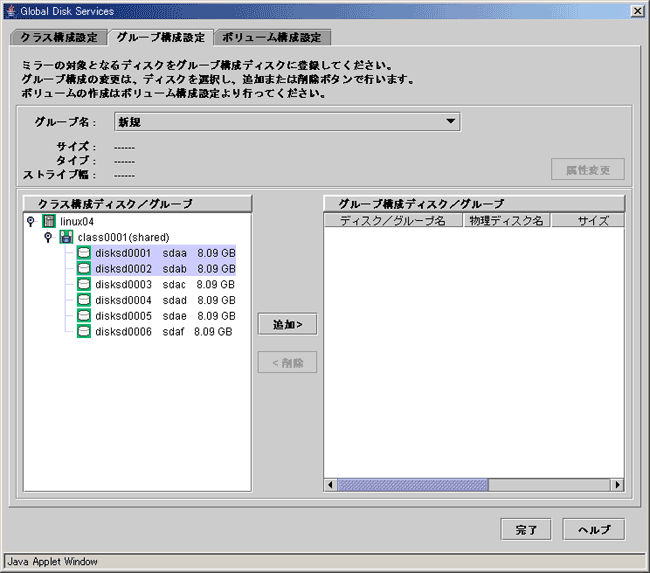Viewport: 650px width, 573px height.
Task: Click the horizontal scrollbar left arrow
Action: (330, 485)
